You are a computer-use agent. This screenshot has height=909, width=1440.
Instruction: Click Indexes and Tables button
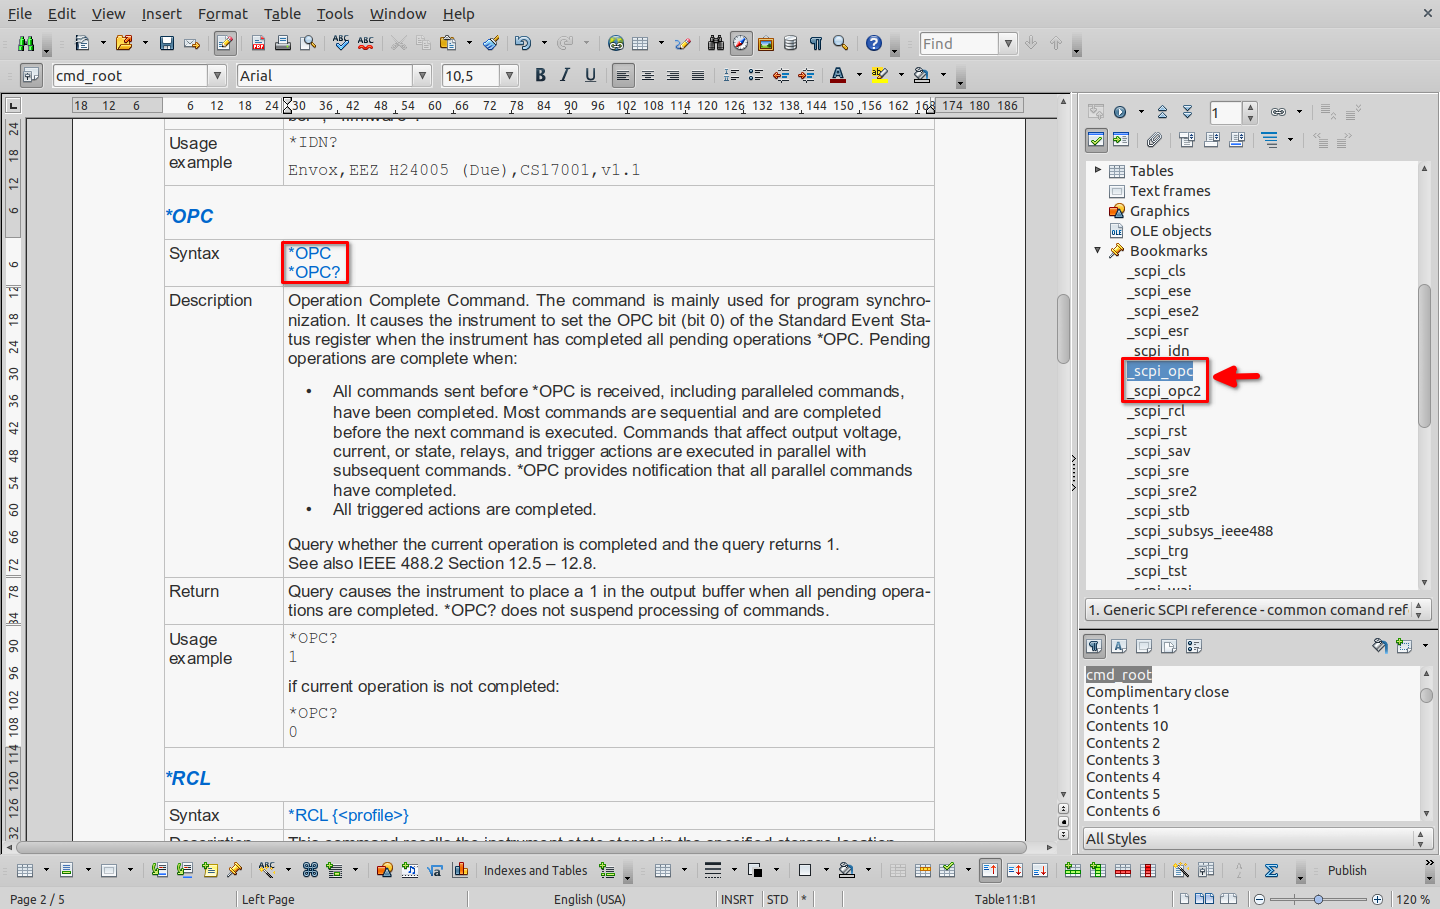point(535,870)
